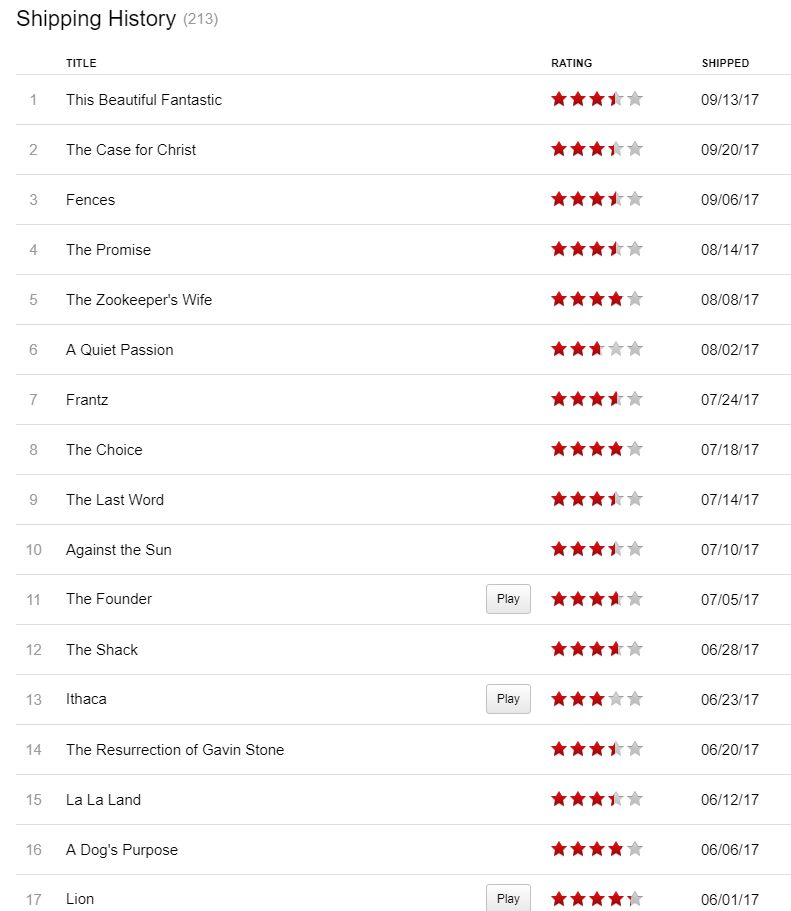Screen dimensions: 791x911
Task: Click Play next to Lion
Action: pyautogui.click(x=508, y=898)
